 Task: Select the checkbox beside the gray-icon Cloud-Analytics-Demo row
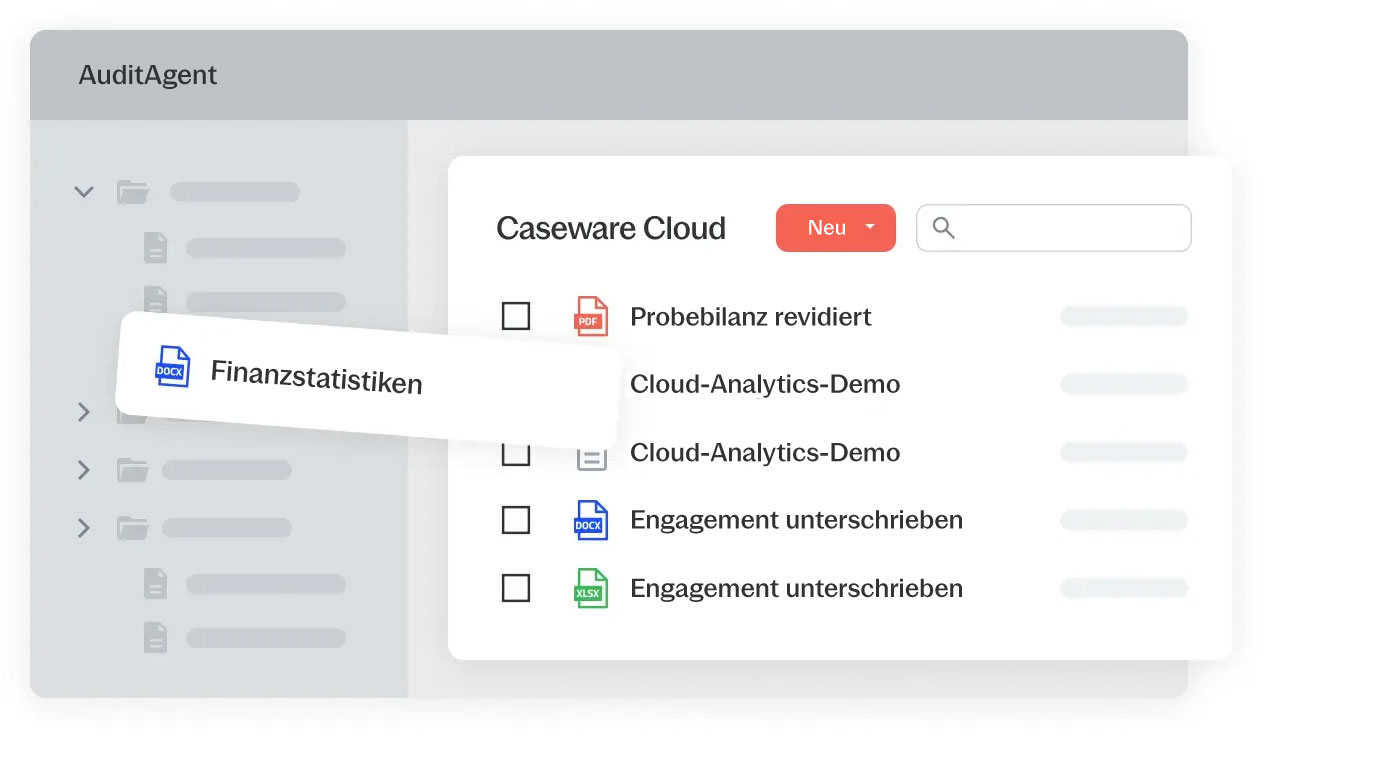pyautogui.click(x=516, y=456)
